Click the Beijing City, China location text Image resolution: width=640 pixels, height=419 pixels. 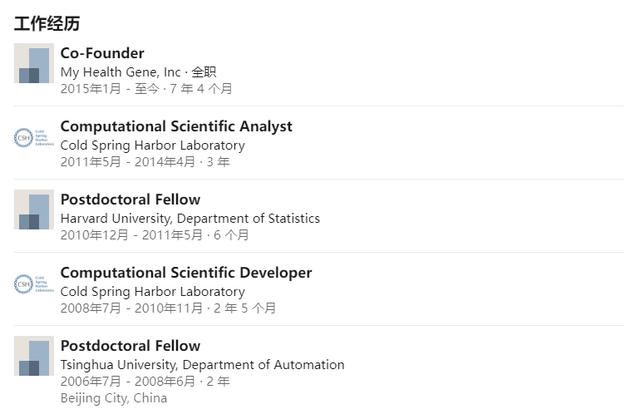(x=114, y=398)
